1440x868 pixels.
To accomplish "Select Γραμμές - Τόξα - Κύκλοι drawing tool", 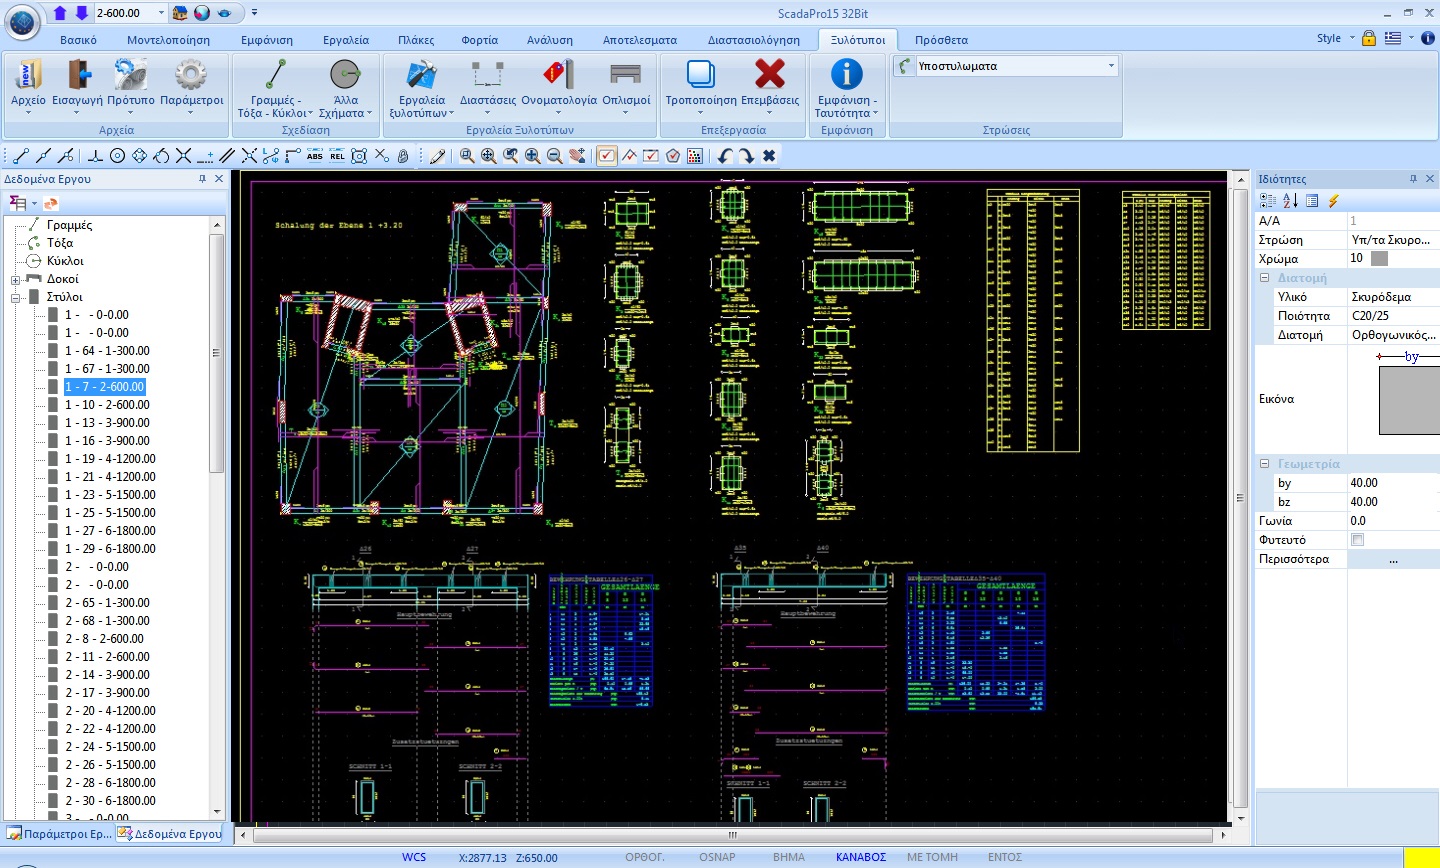I will pos(276,88).
